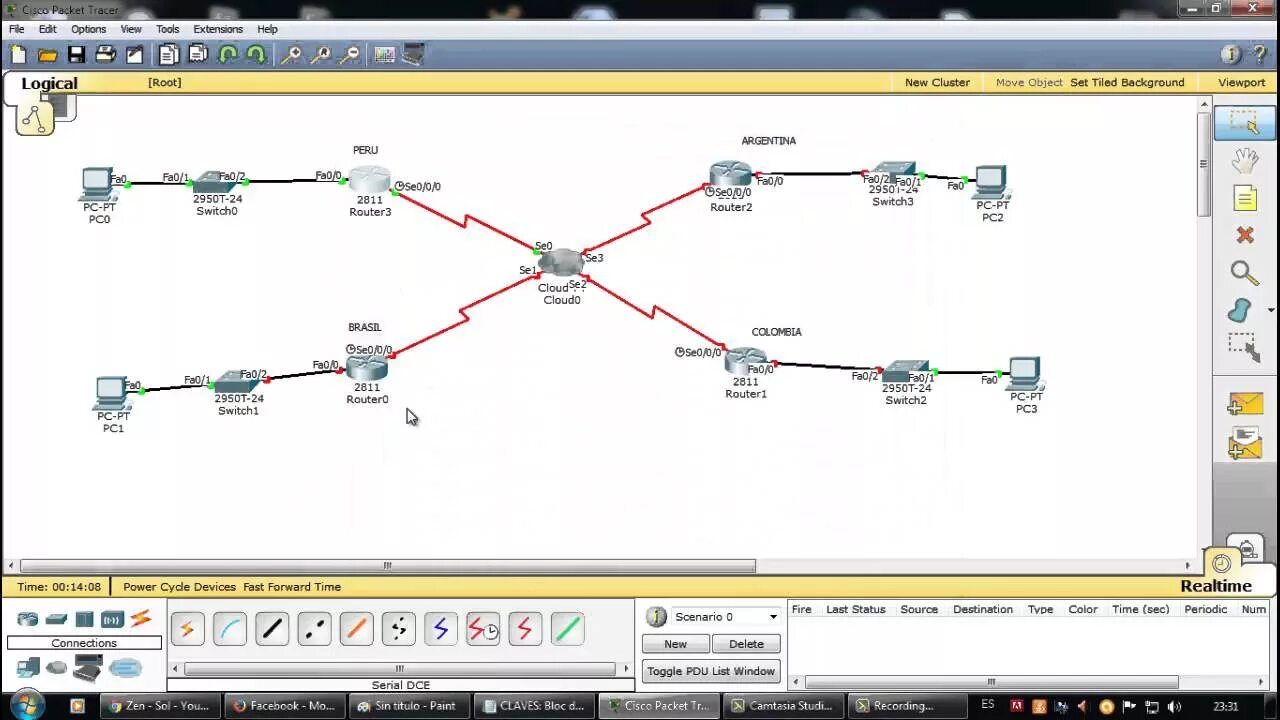Activate the Move Layout hand tool

coord(1244,160)
